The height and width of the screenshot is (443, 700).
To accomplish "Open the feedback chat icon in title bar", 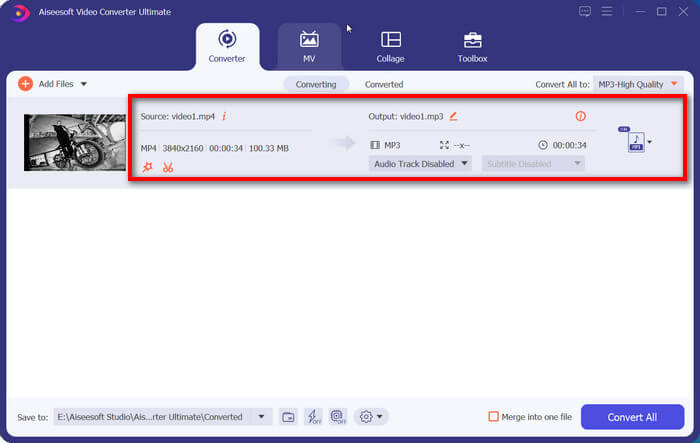I will [x=585, y=11].
